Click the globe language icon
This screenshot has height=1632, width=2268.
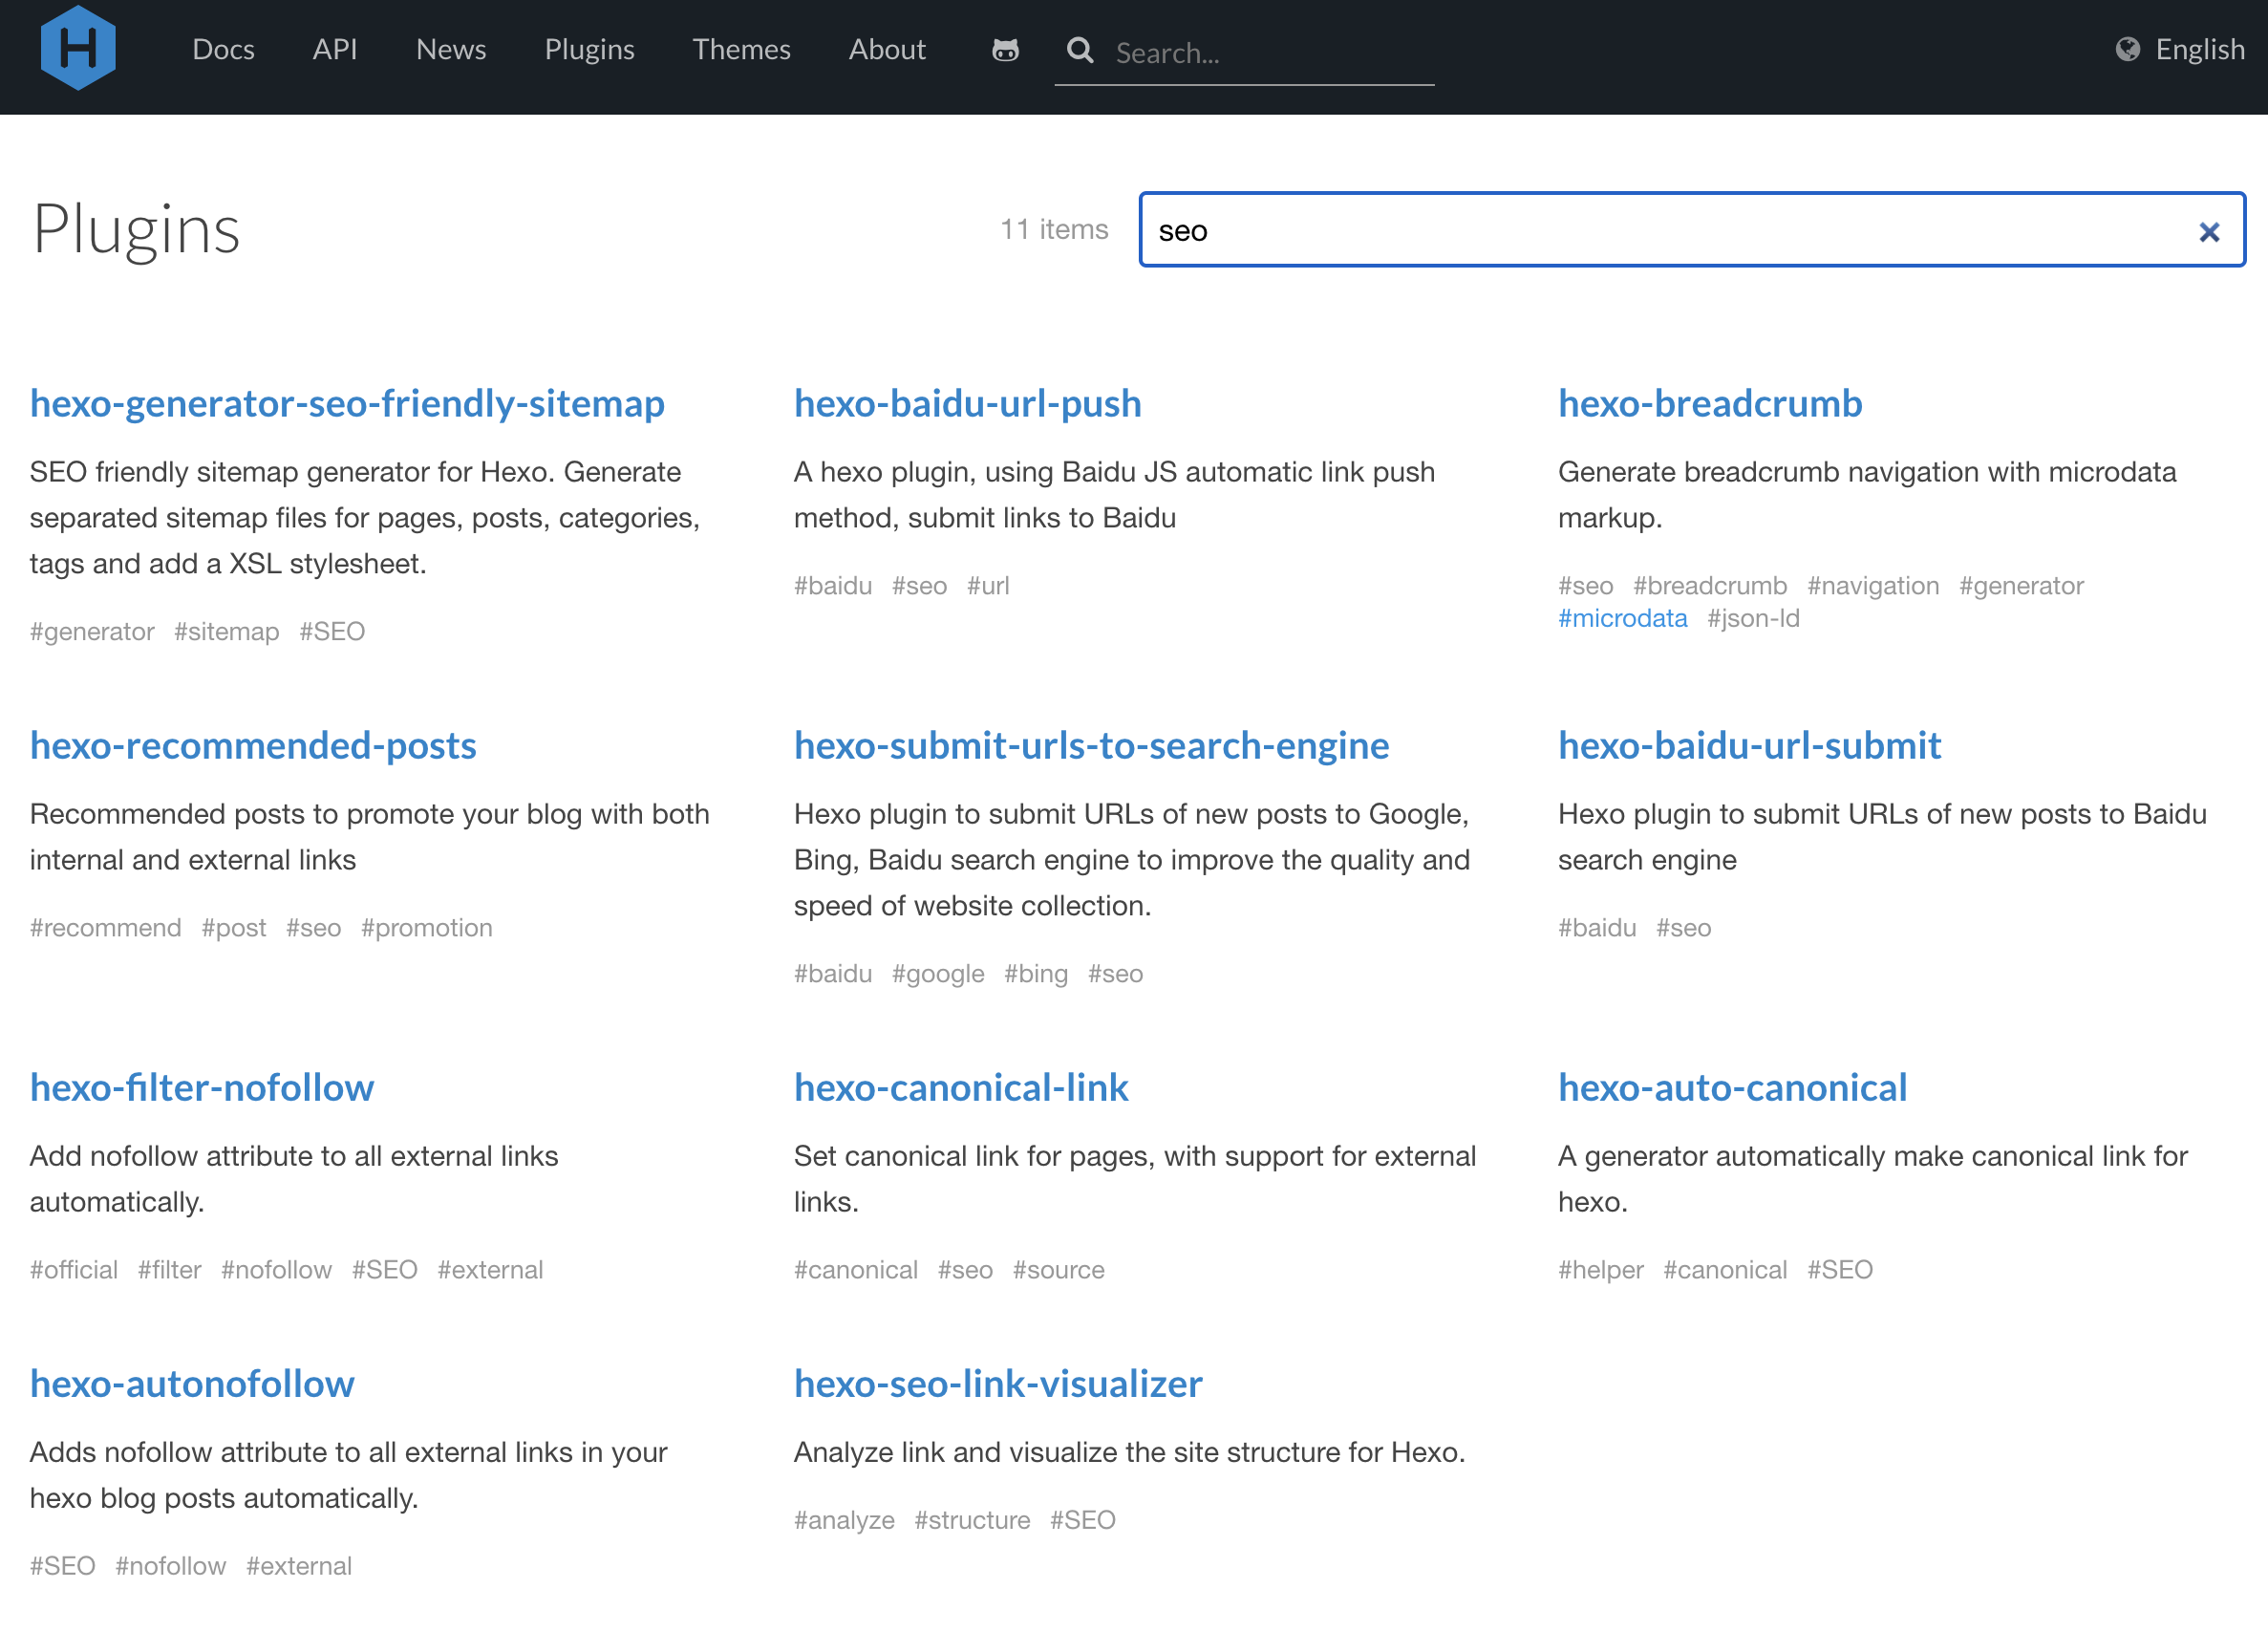tap(2127, 49)
